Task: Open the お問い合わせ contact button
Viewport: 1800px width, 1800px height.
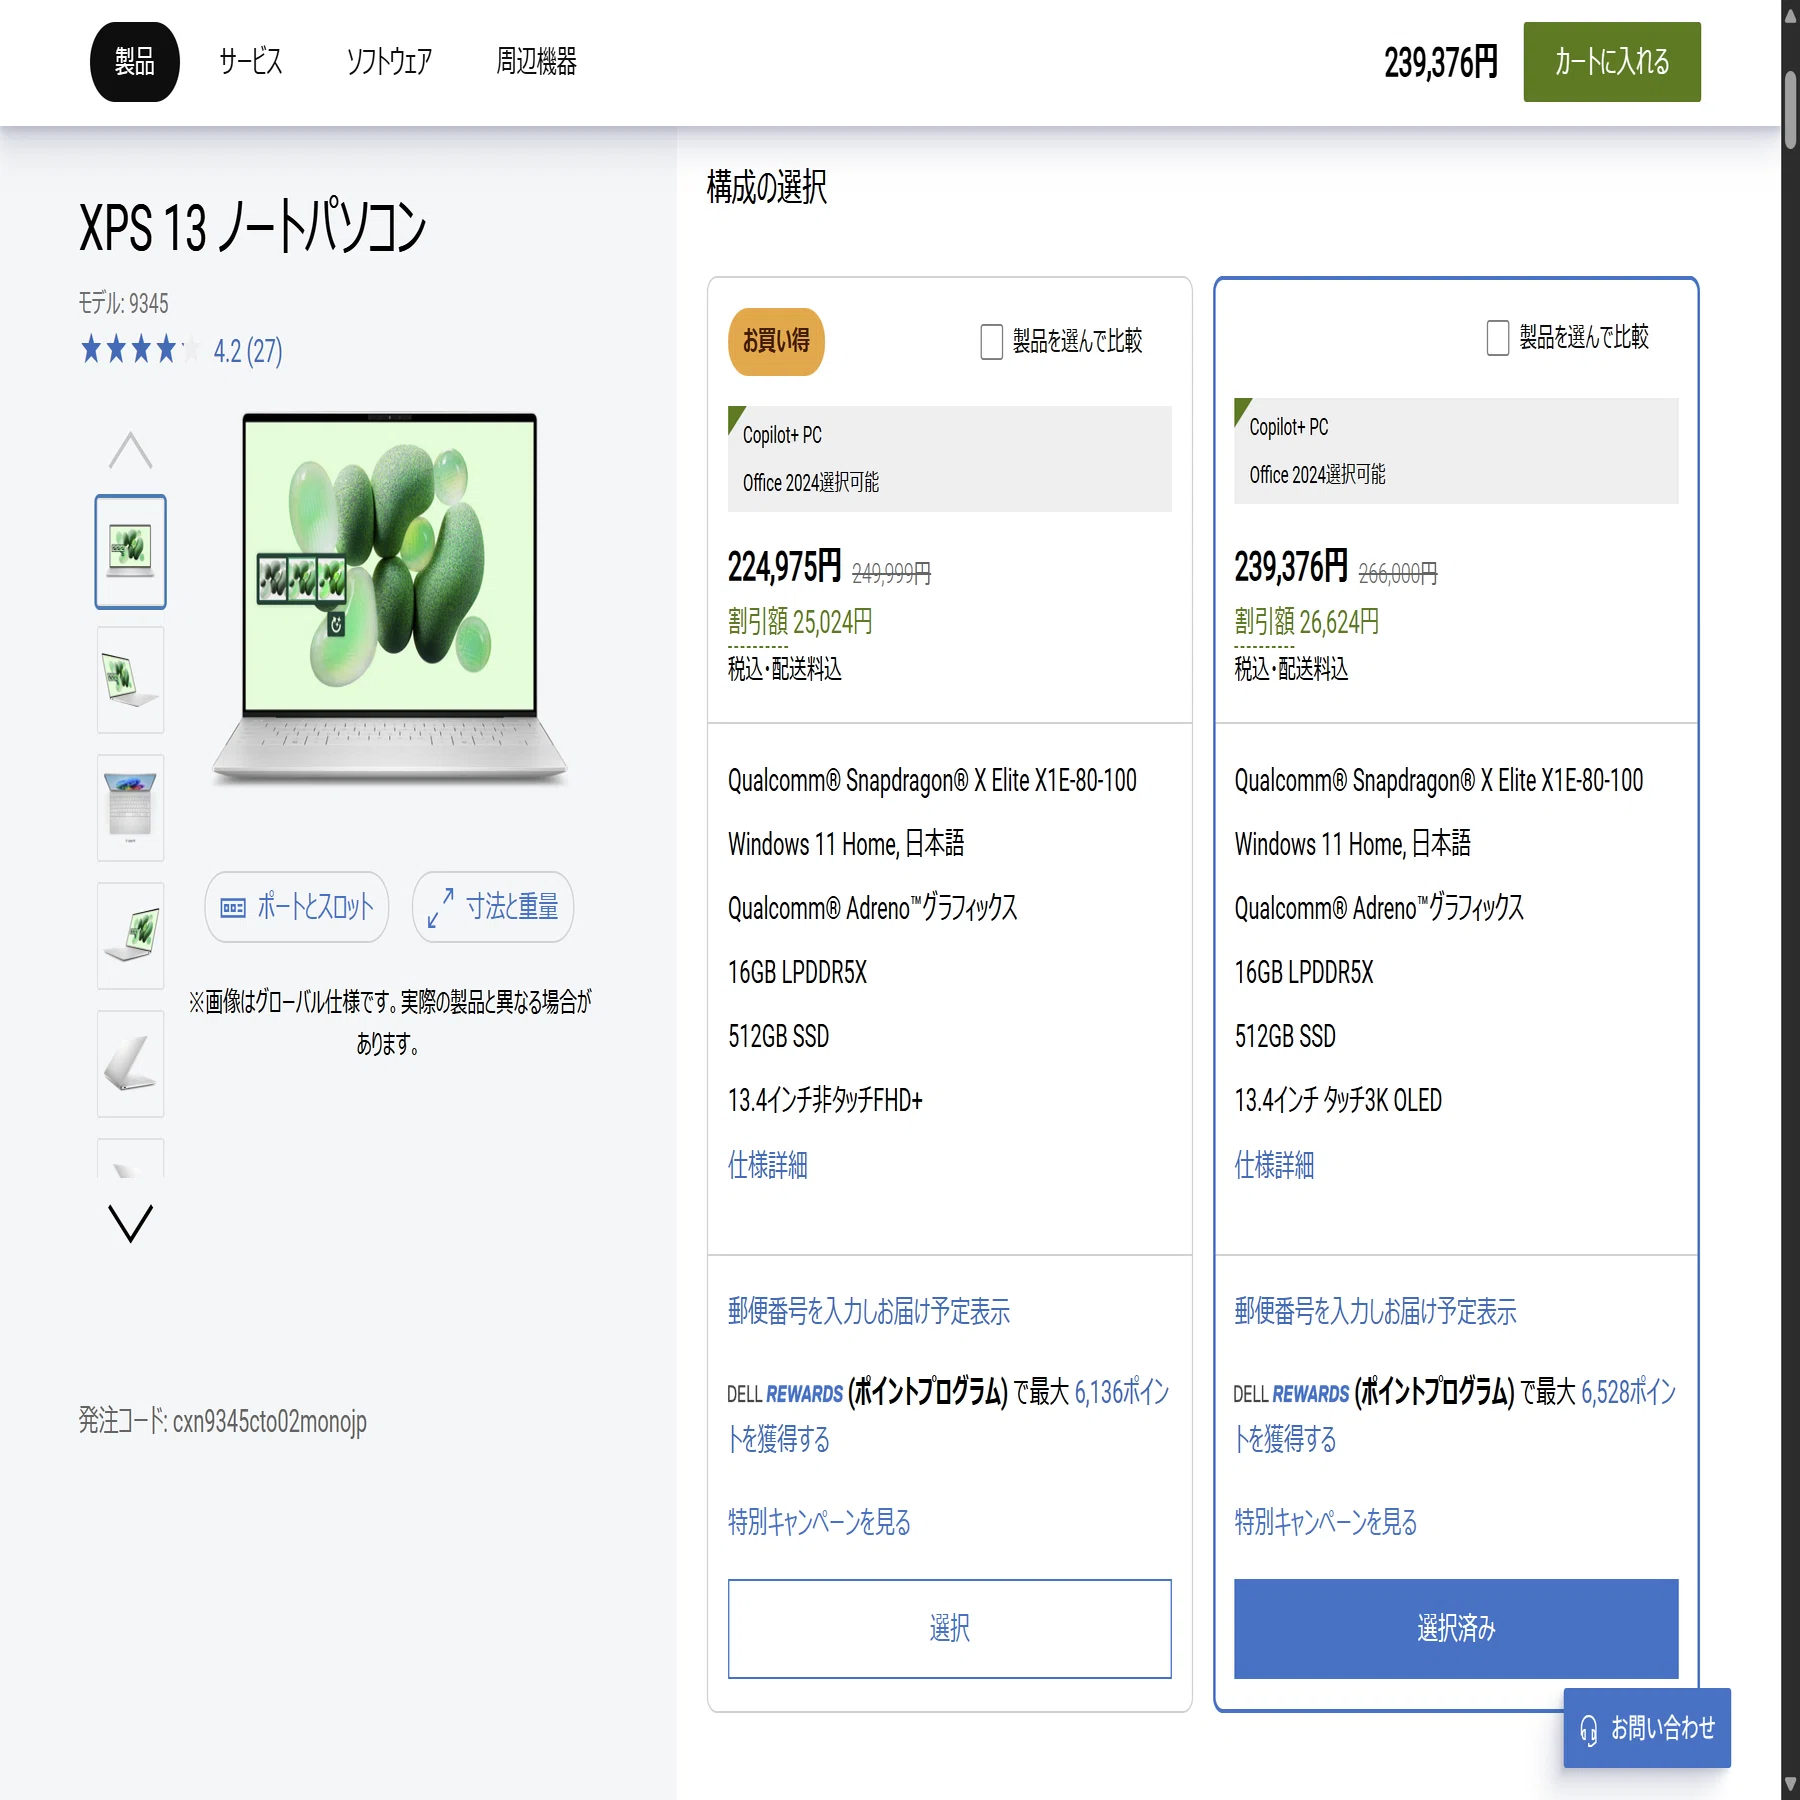Action: 1647,1728
